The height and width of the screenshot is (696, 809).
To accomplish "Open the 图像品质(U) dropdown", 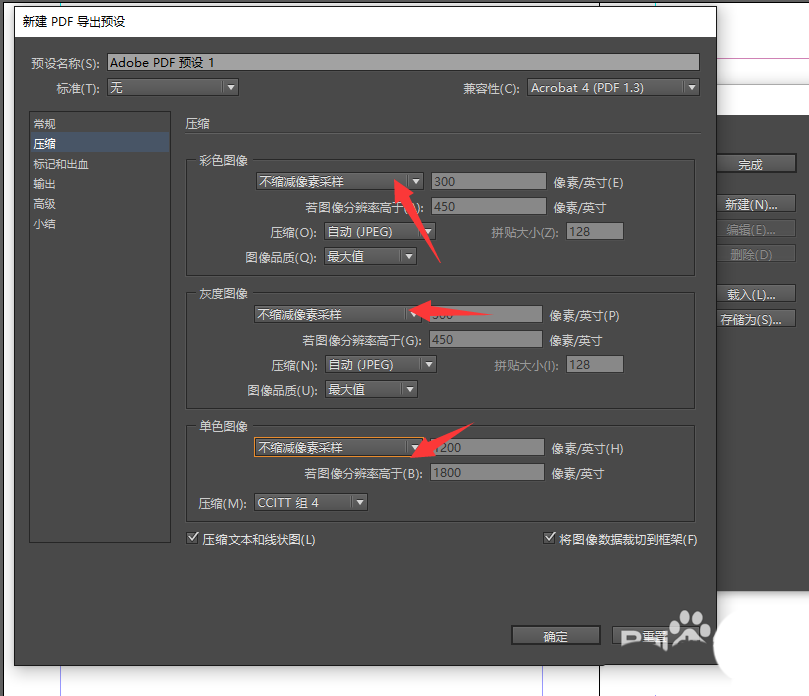I will 371,390.
